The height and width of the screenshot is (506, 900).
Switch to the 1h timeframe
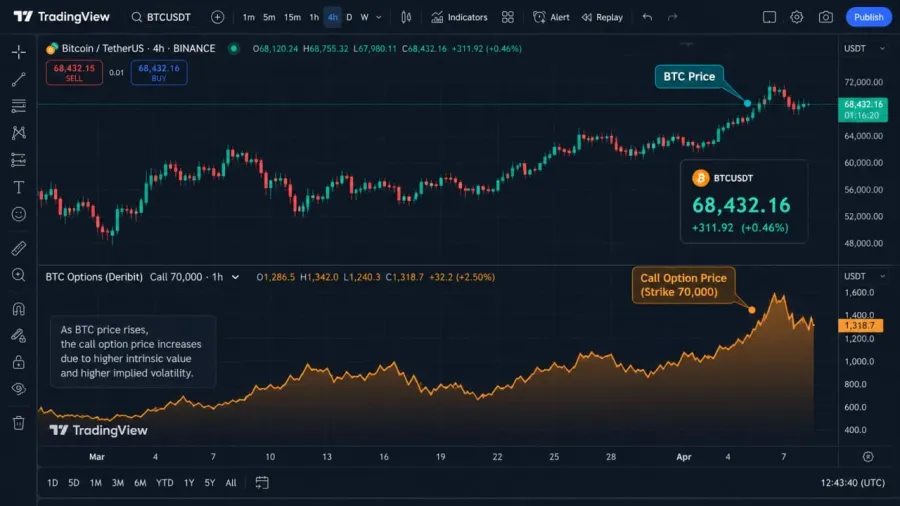(x=313, y=17)
